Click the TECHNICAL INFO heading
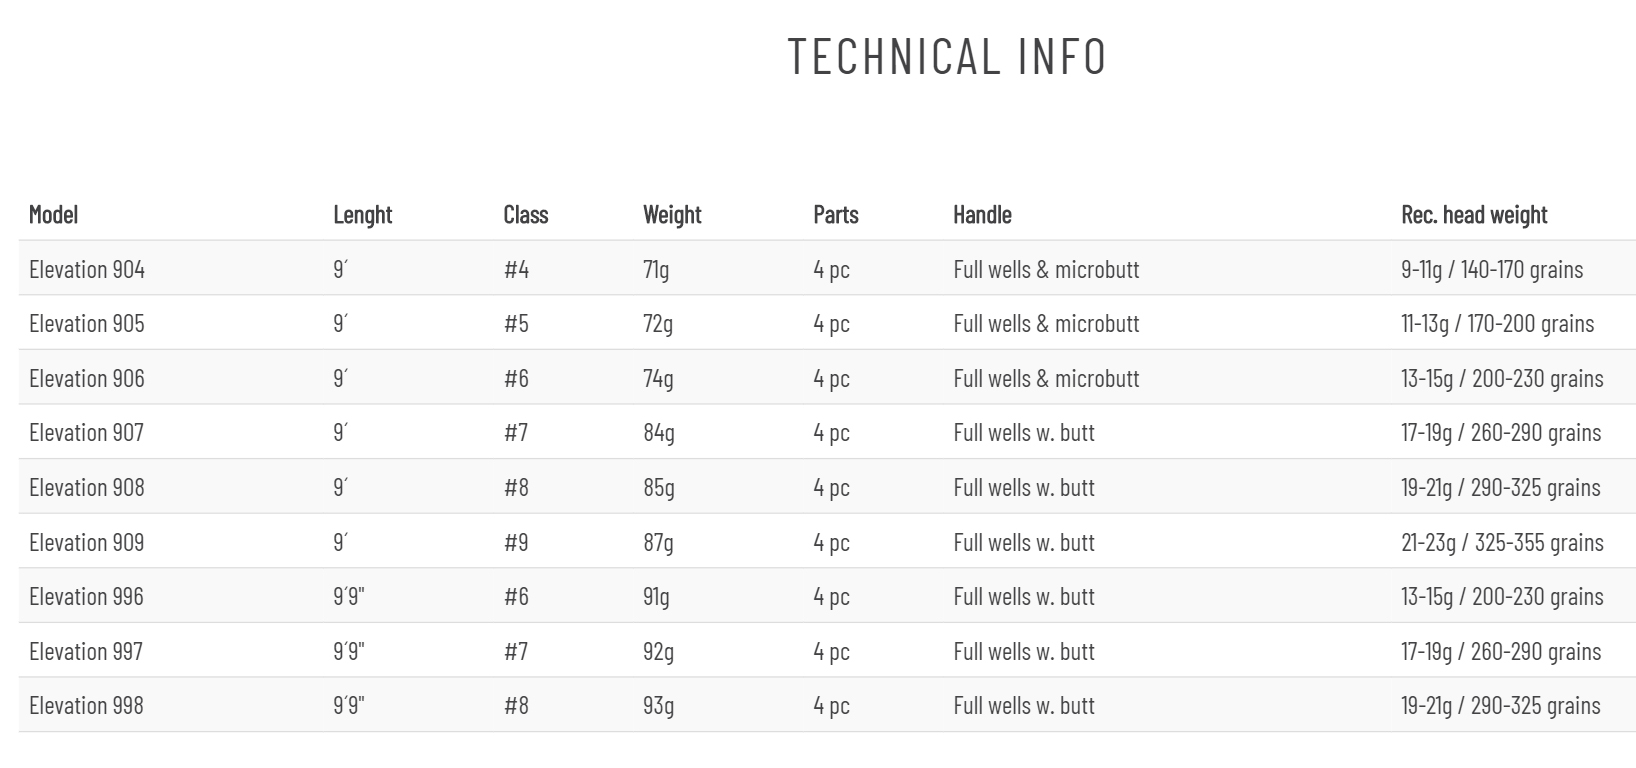This screenshot has height=768, width=1636. [x=947, y=56]
